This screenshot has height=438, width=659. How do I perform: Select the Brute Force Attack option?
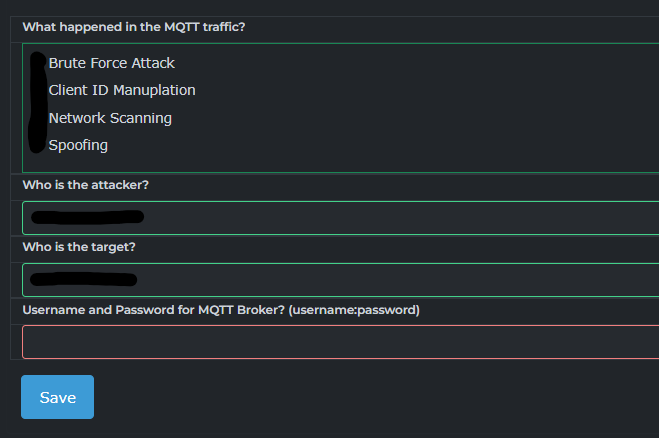pyautogui.click(x=111, y=63)
